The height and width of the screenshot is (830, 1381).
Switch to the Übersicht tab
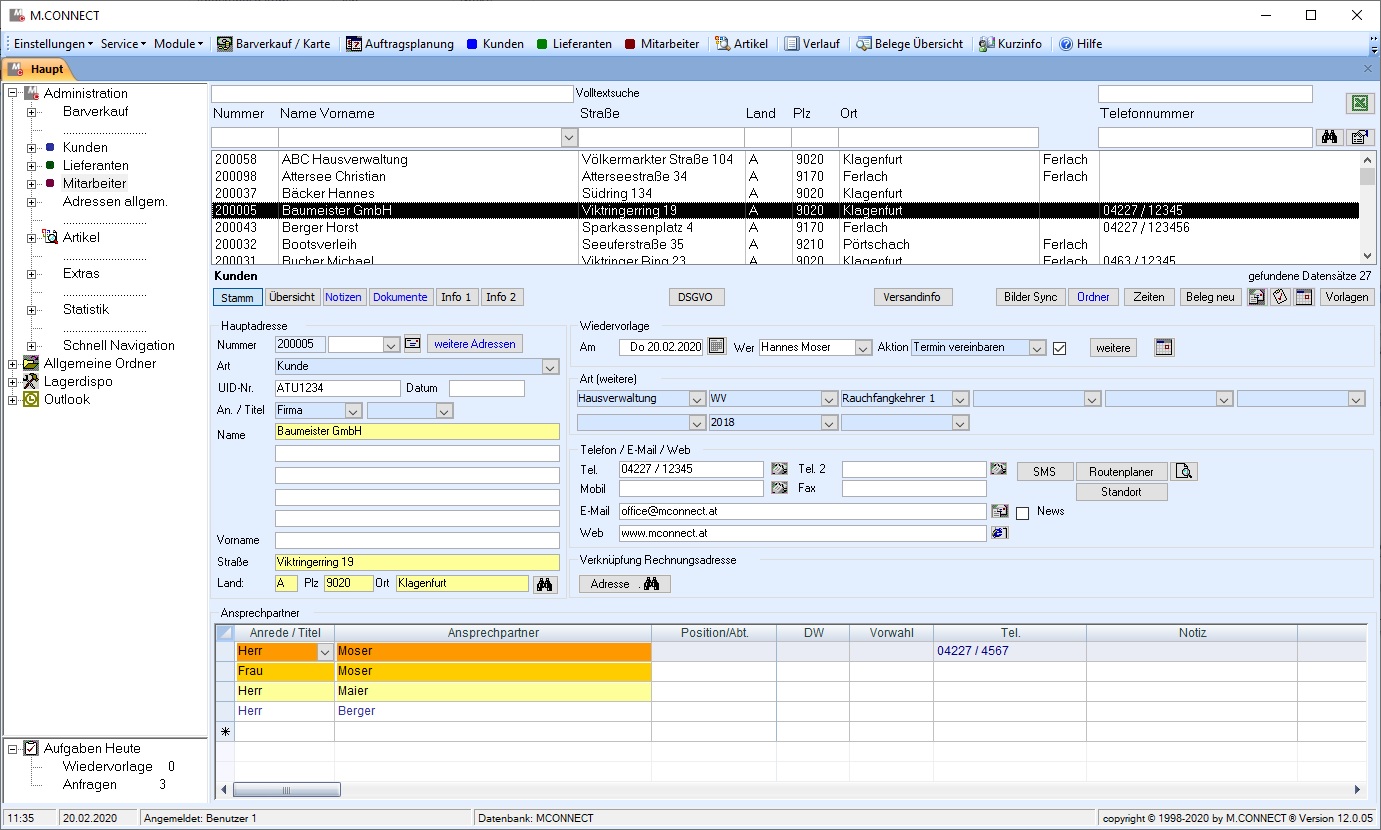coord(293,297)
